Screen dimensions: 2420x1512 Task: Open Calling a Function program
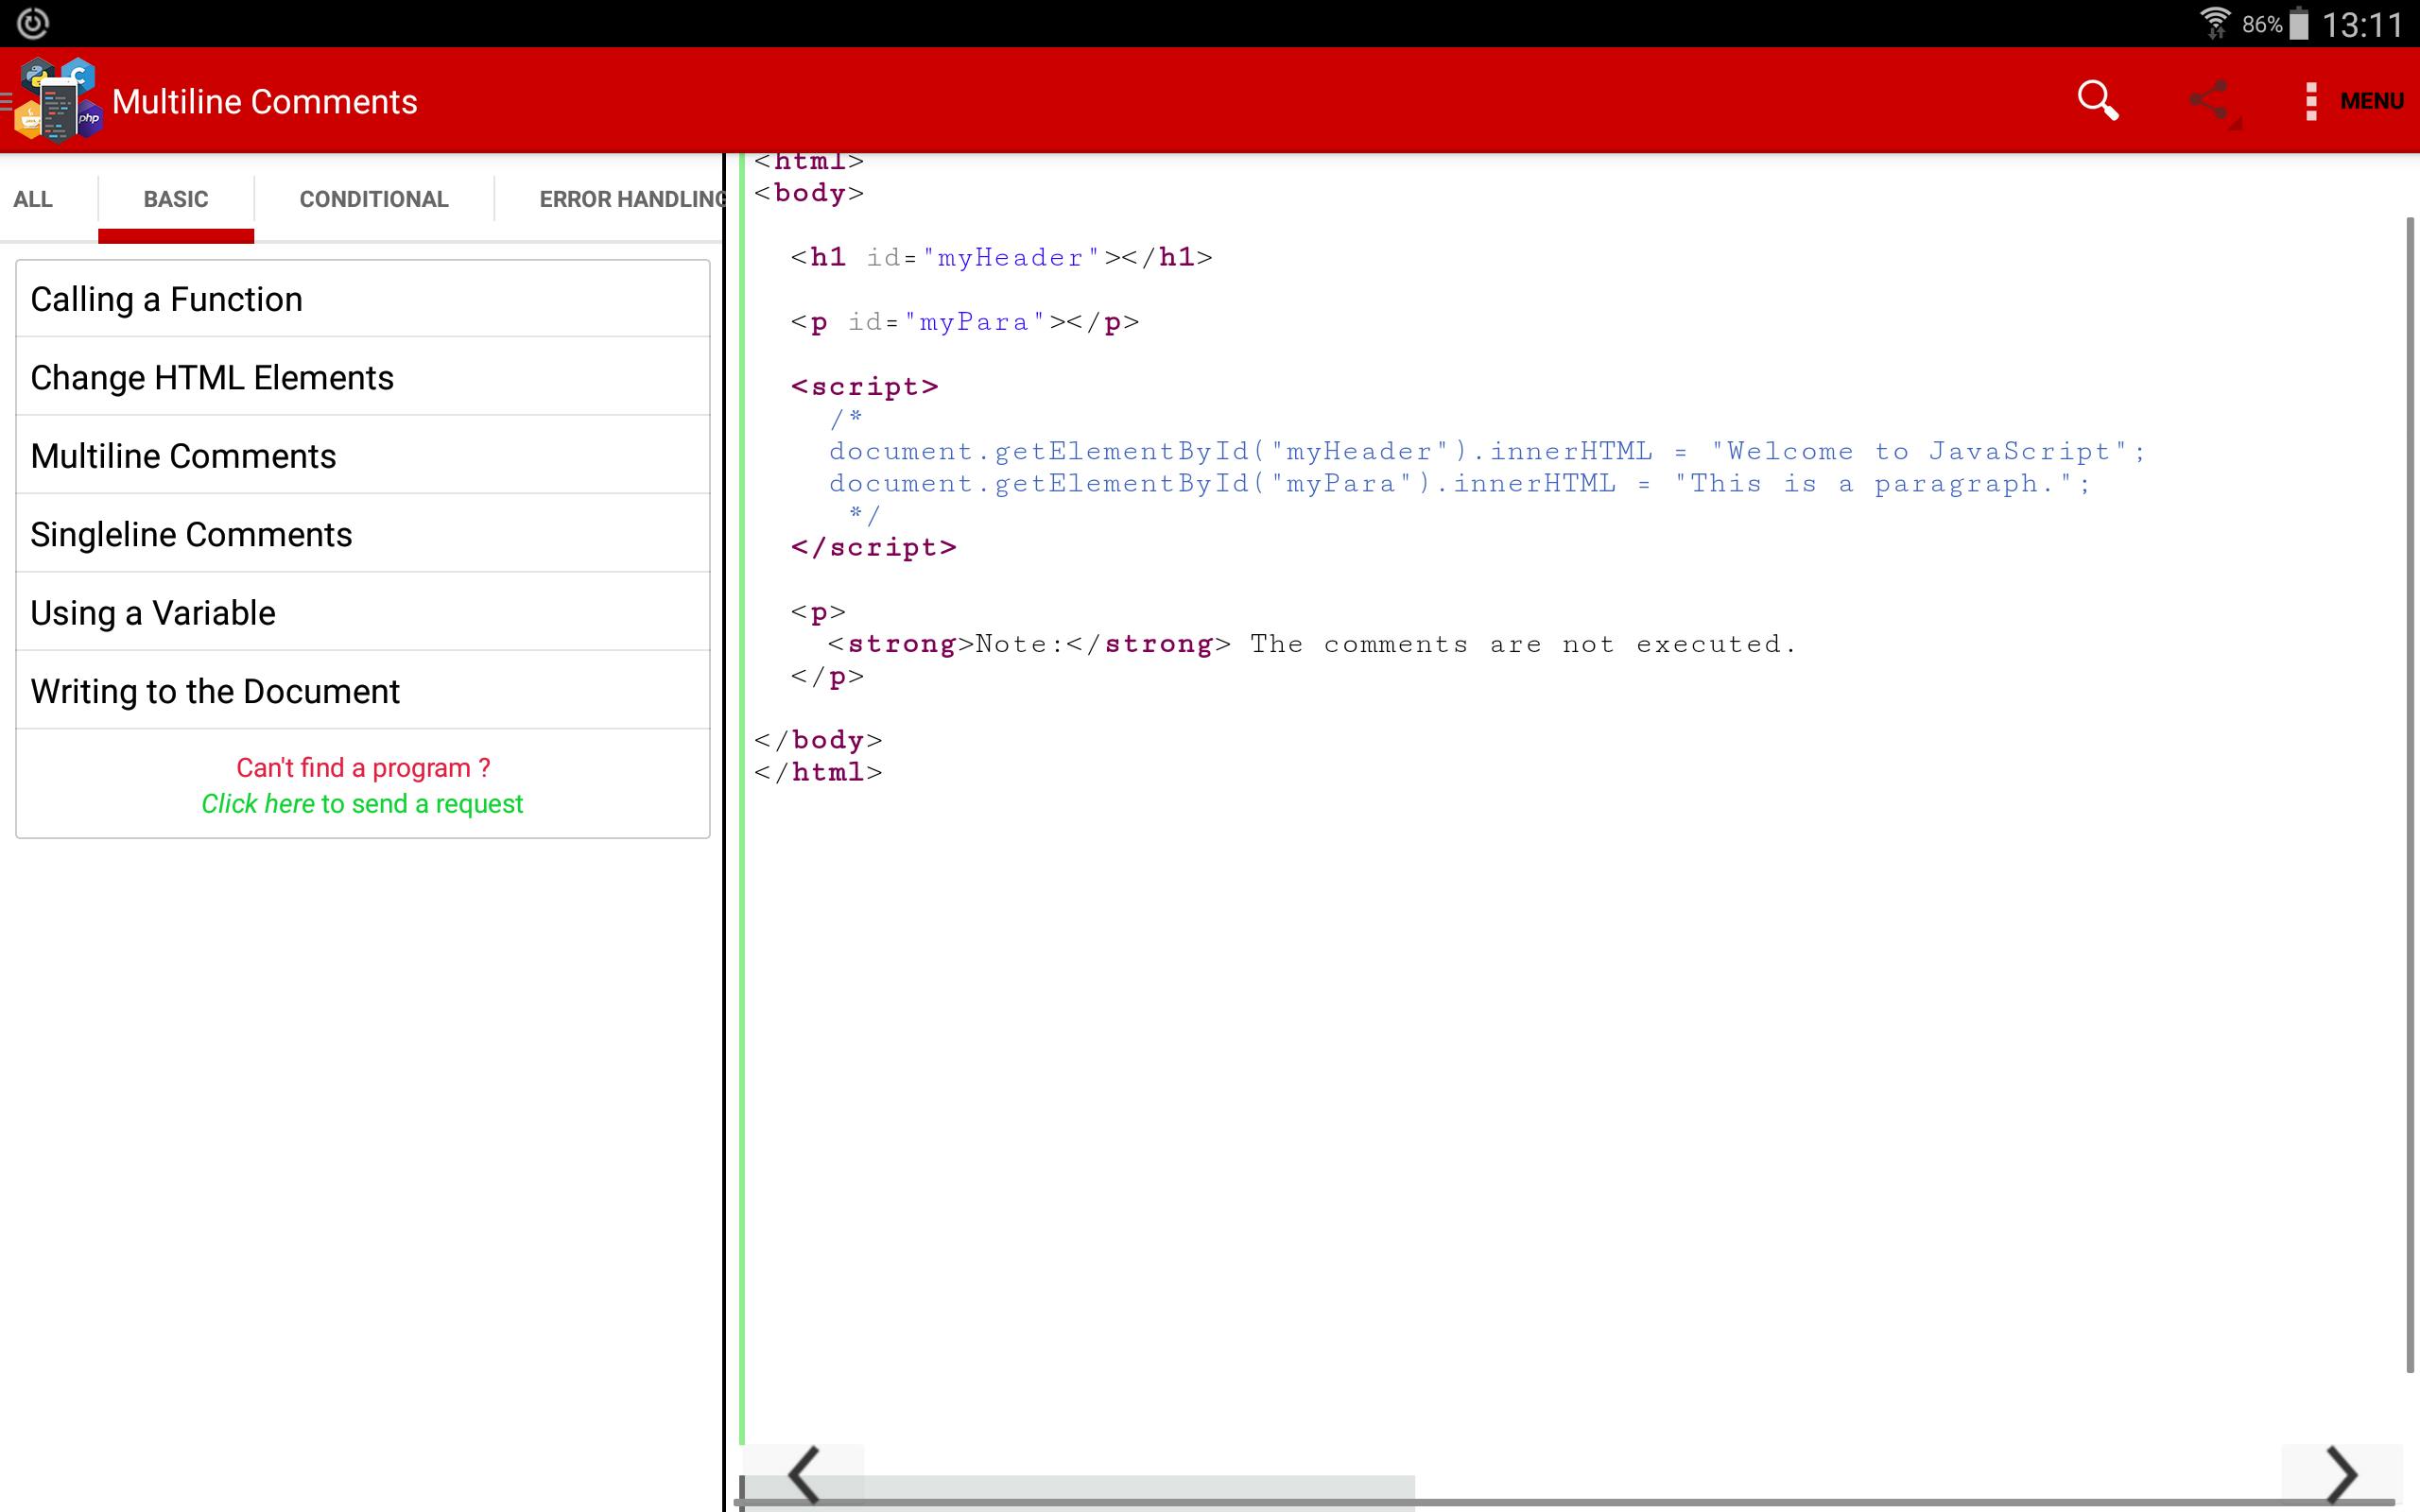point(363,299)
